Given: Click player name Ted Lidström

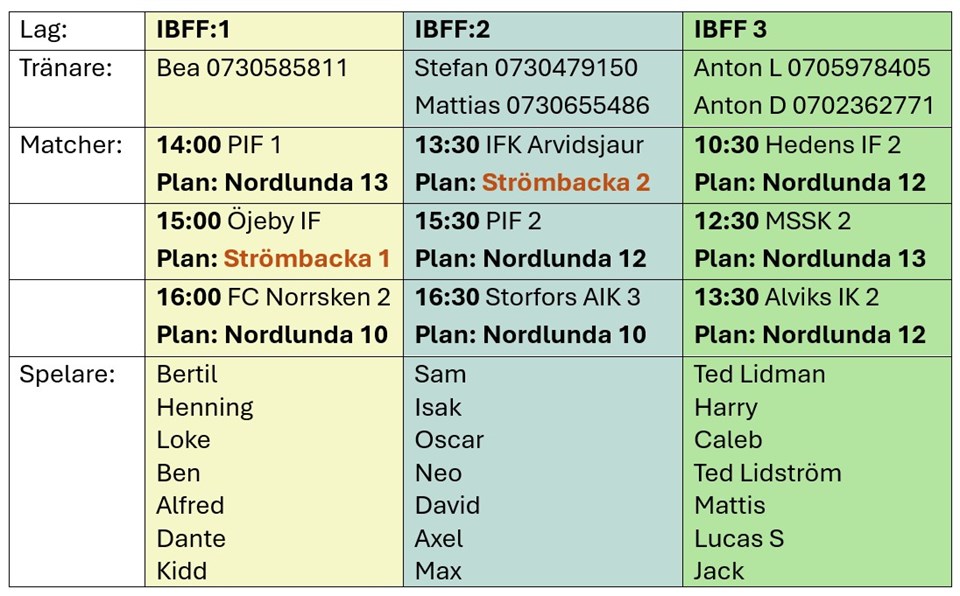Looking at the screenshot, I should (x=767, y=473).
